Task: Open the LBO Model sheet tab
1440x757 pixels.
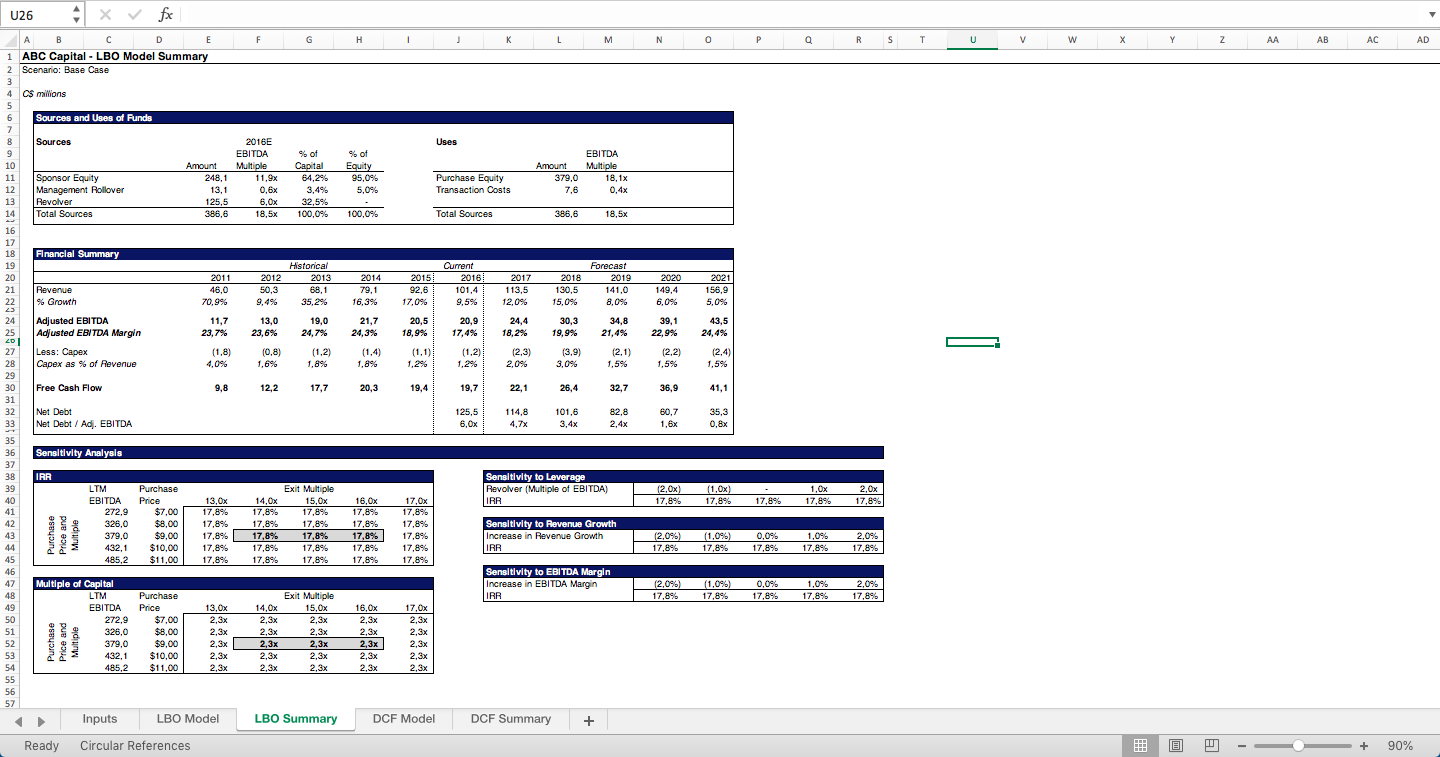Action: tap(188, 719)
